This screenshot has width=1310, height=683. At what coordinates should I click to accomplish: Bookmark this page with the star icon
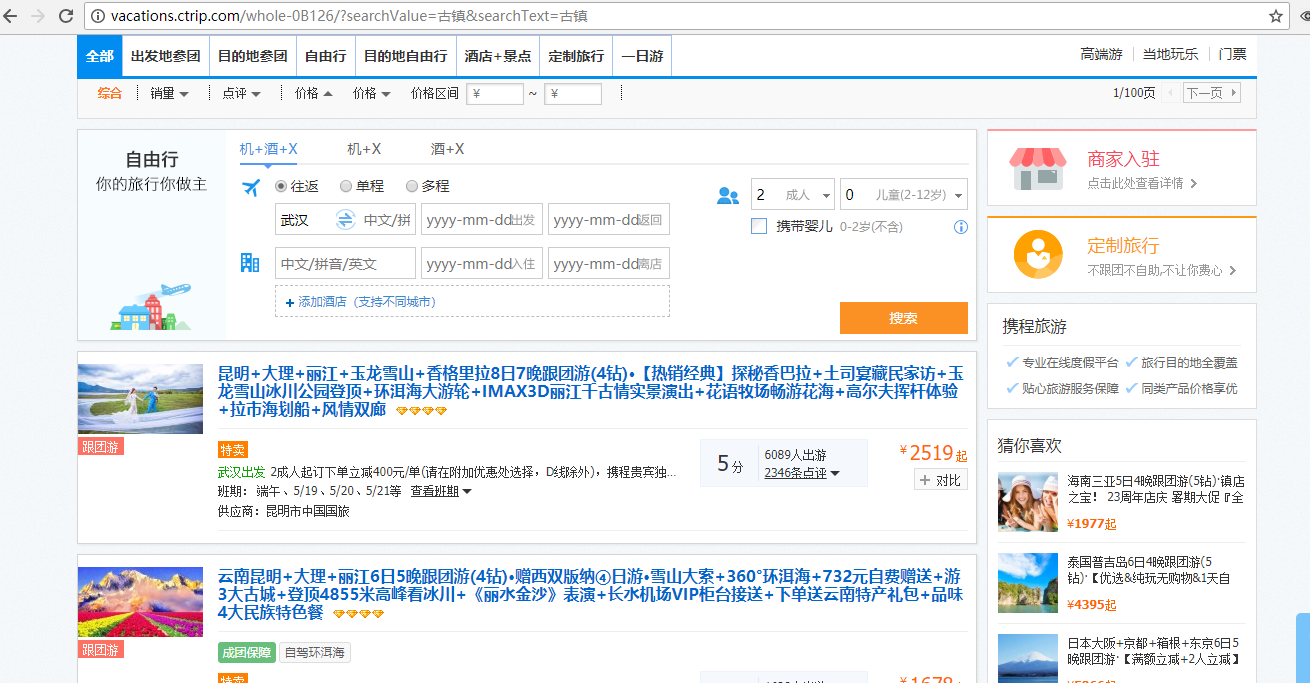[1276, 16]
